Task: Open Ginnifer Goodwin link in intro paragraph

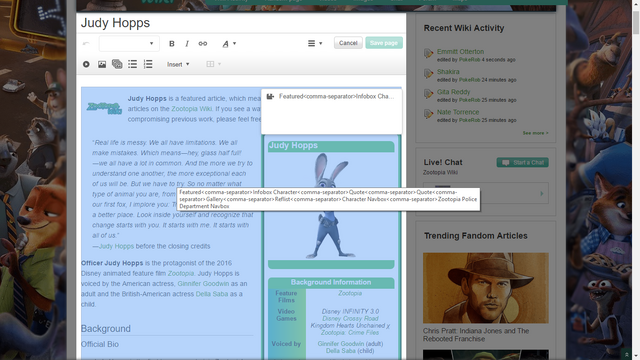Action: coord(203,284)
